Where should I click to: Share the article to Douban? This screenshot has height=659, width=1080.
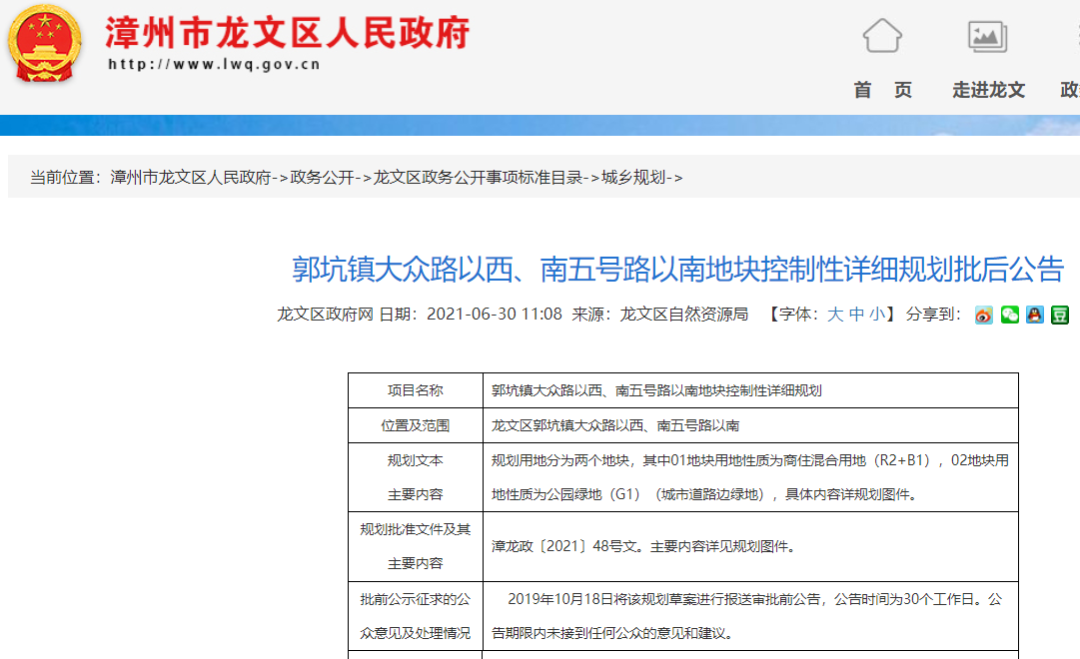(x=1060, y=315)
